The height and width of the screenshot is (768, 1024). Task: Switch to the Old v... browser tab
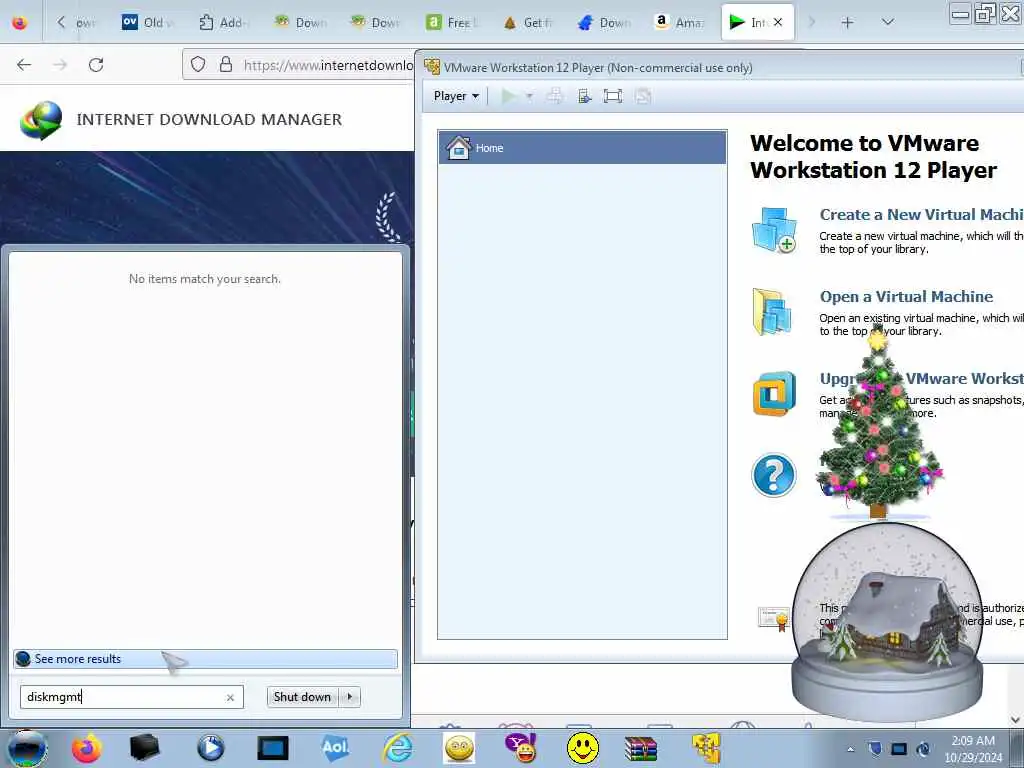148,22
